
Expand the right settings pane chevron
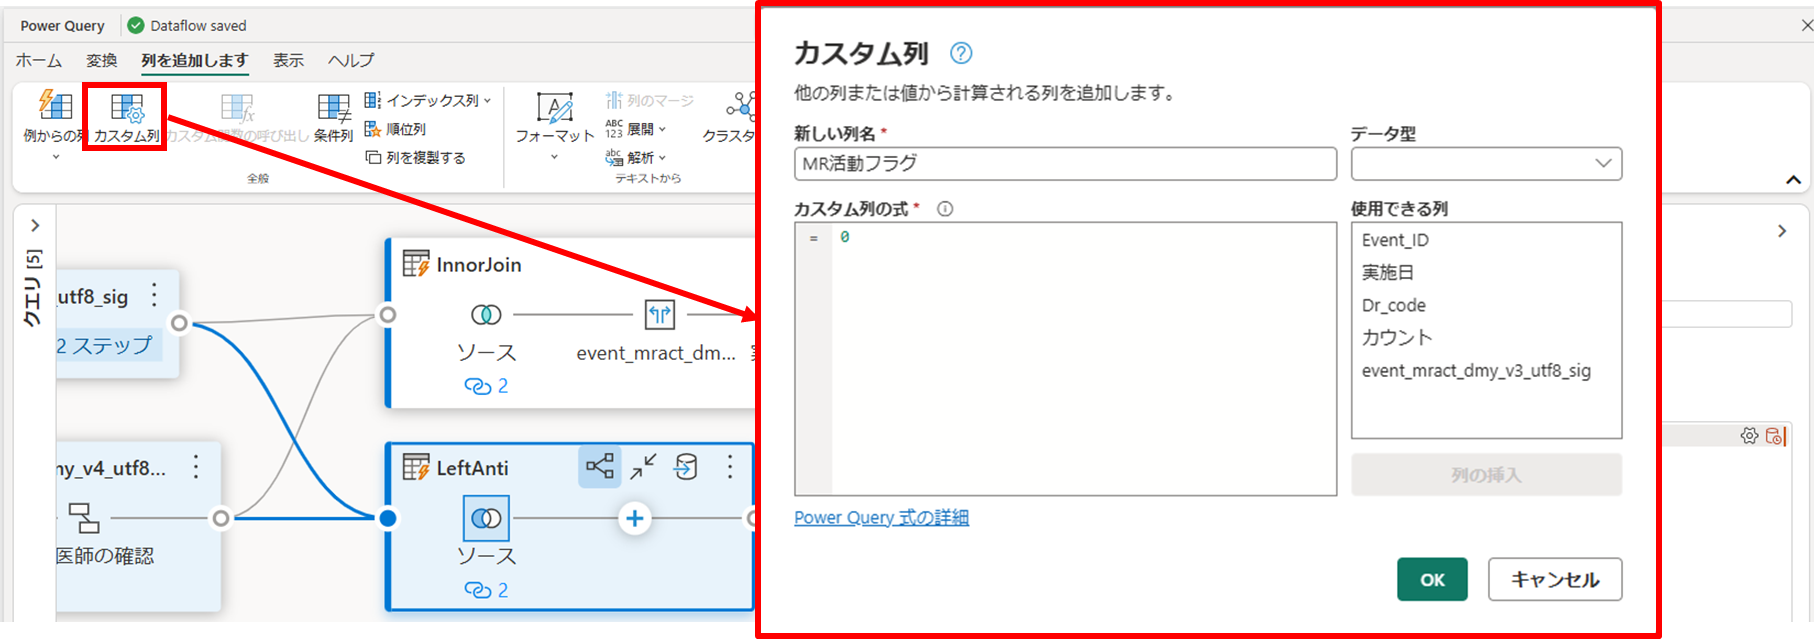[1782, 231]
